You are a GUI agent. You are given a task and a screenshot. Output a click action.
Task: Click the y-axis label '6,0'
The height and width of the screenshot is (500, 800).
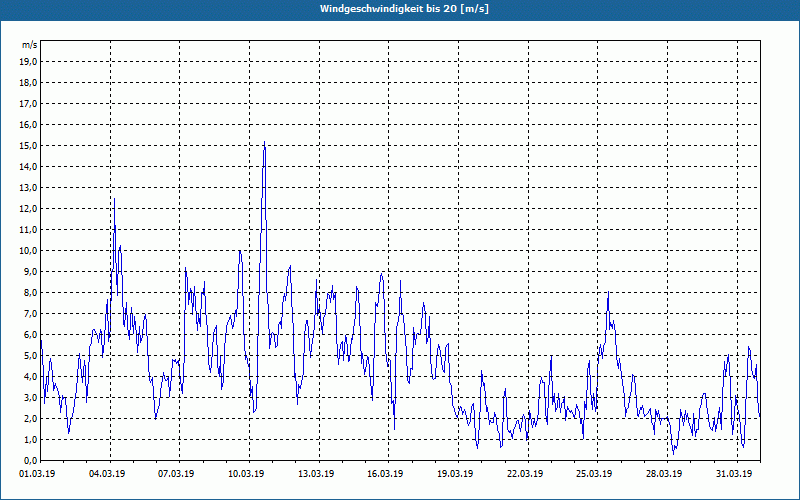(30, 334)
